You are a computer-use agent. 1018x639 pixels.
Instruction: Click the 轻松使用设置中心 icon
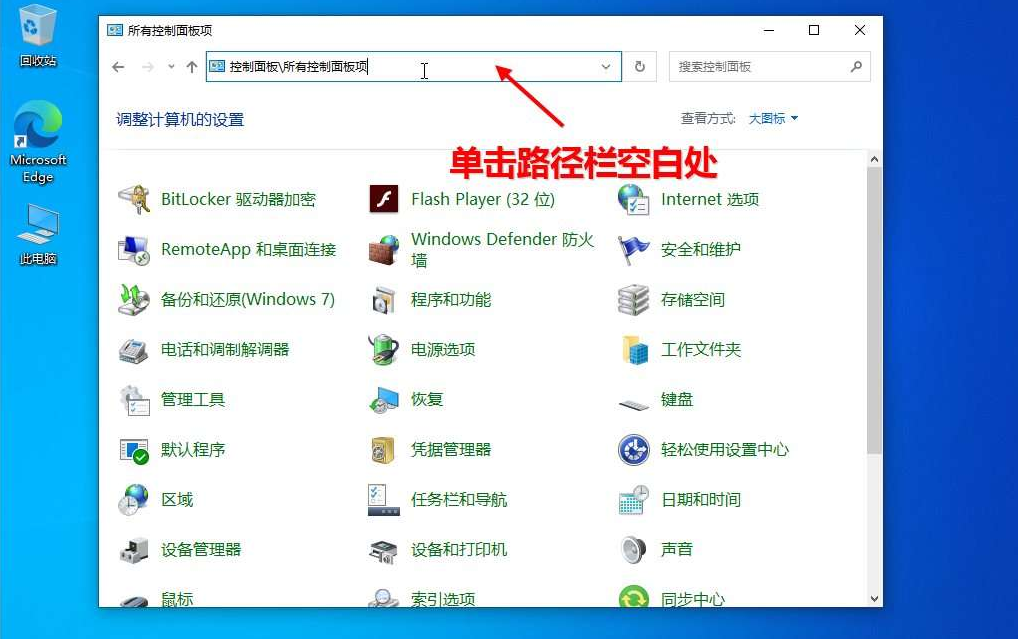634,449
